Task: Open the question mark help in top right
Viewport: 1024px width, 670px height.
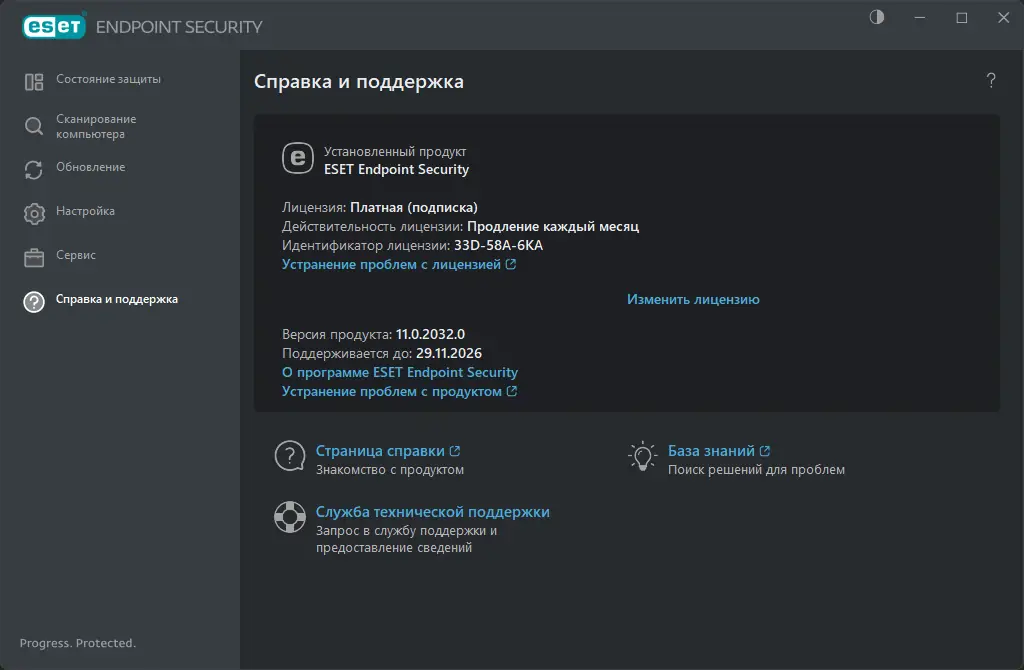Action: point(991,81)
